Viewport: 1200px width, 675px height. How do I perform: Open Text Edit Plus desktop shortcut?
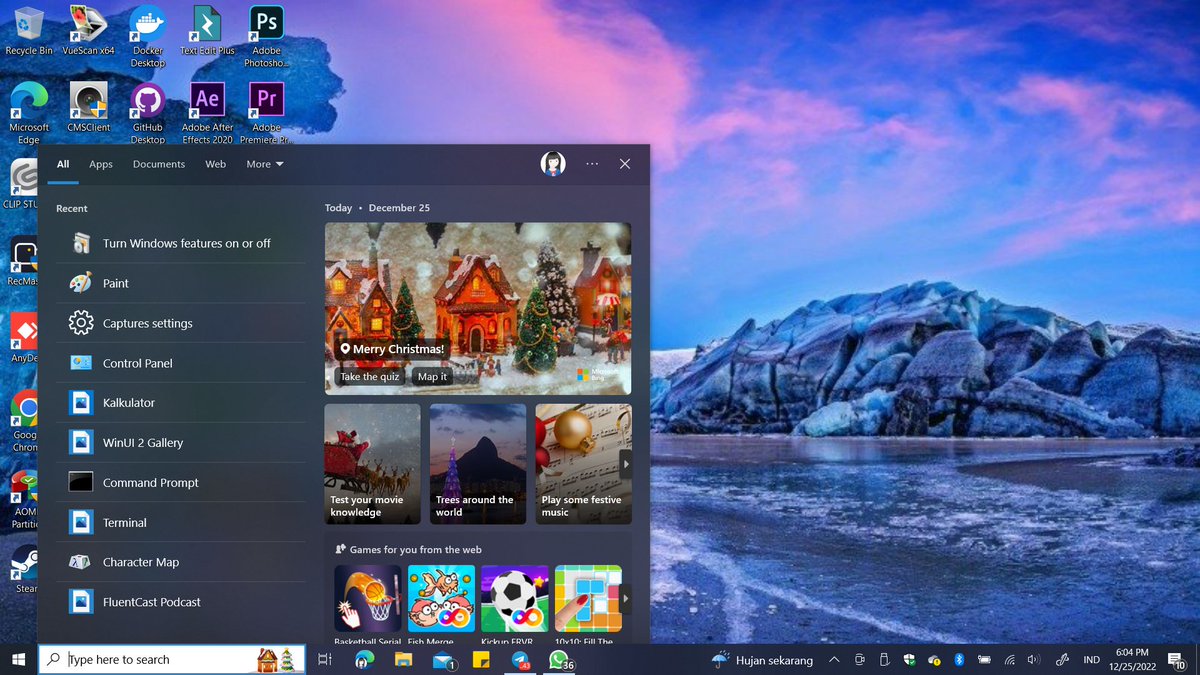(207, 30)
